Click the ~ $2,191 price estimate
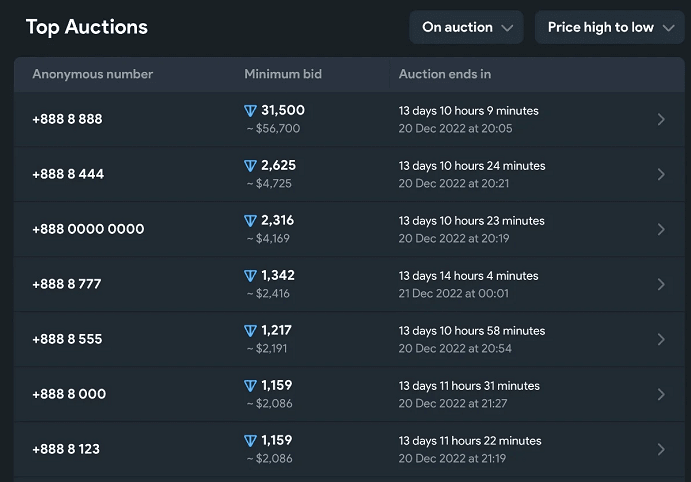 tap(267, 349)
